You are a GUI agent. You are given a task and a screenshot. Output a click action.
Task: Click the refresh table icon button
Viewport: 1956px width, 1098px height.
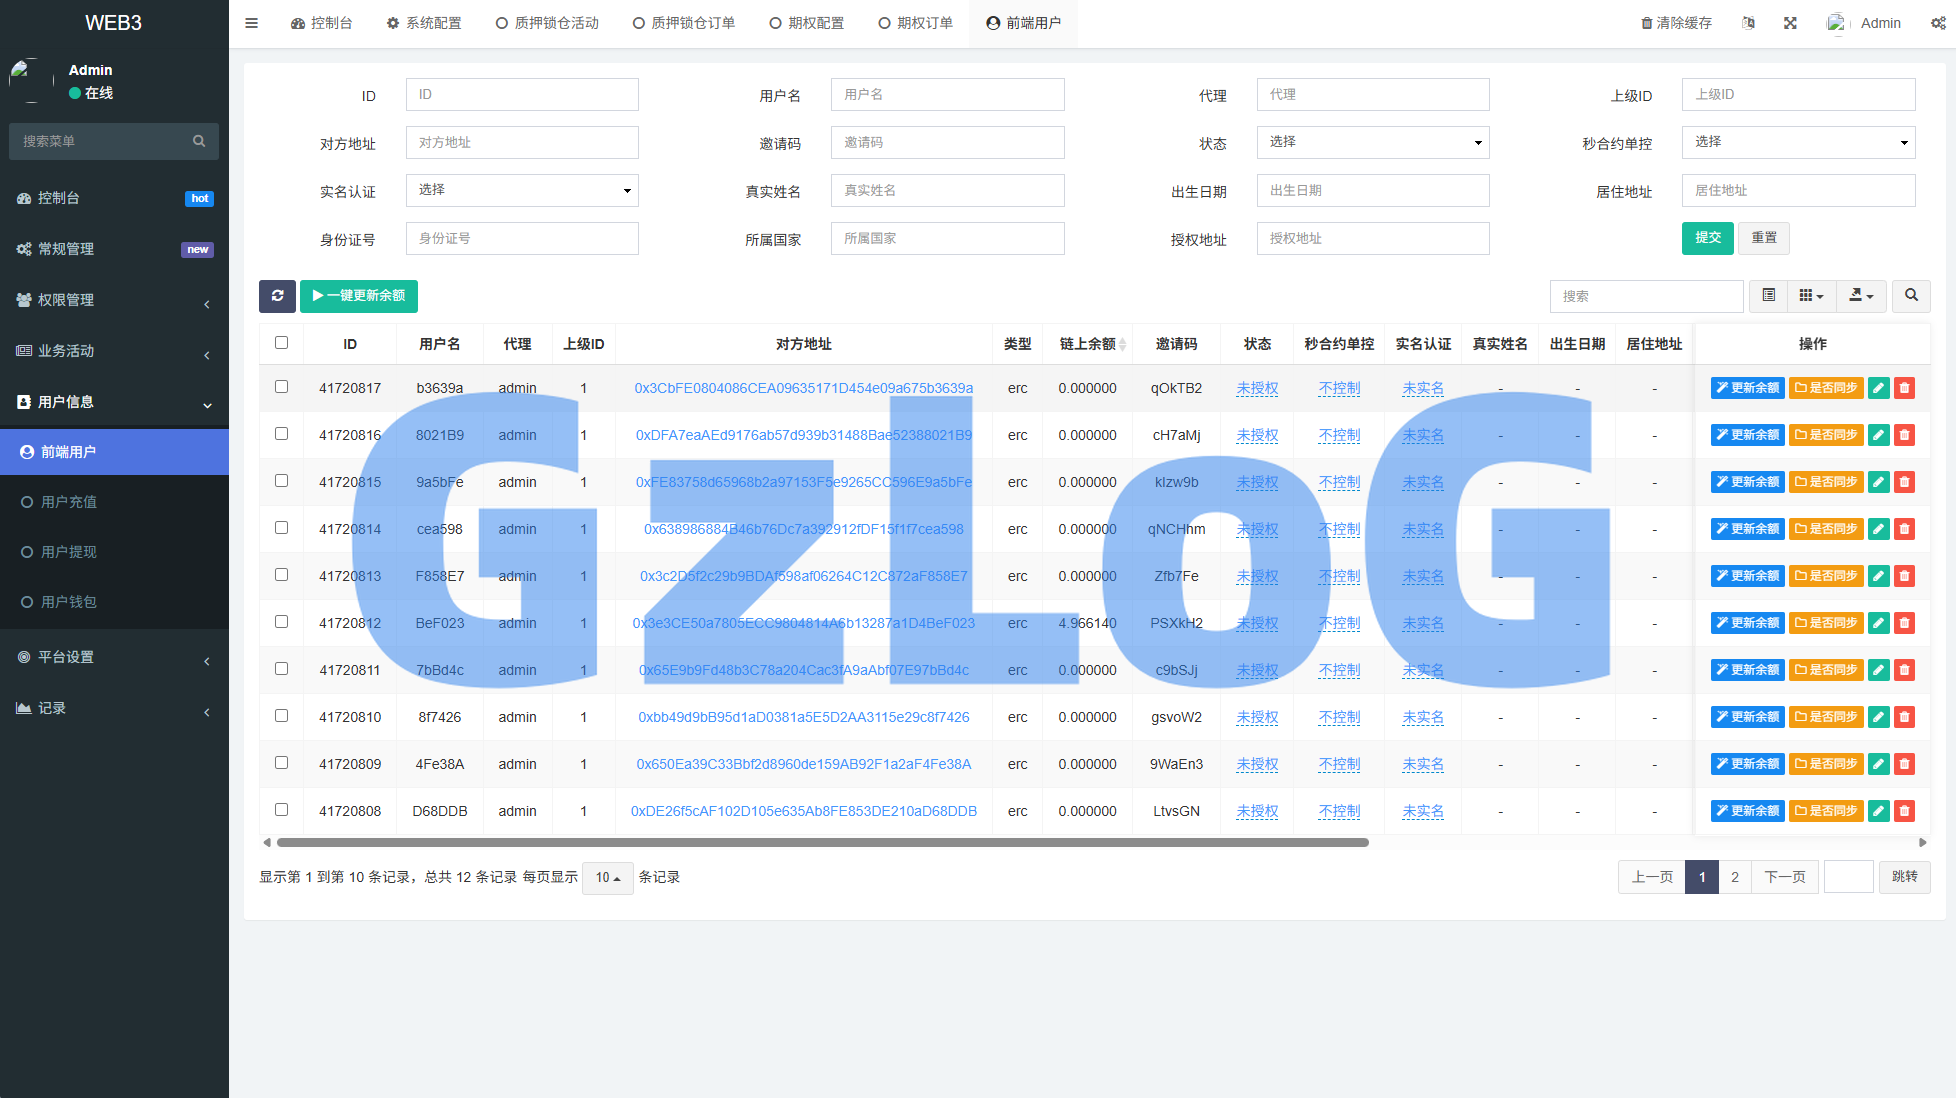pyautogui.click(x=277, y=296)
